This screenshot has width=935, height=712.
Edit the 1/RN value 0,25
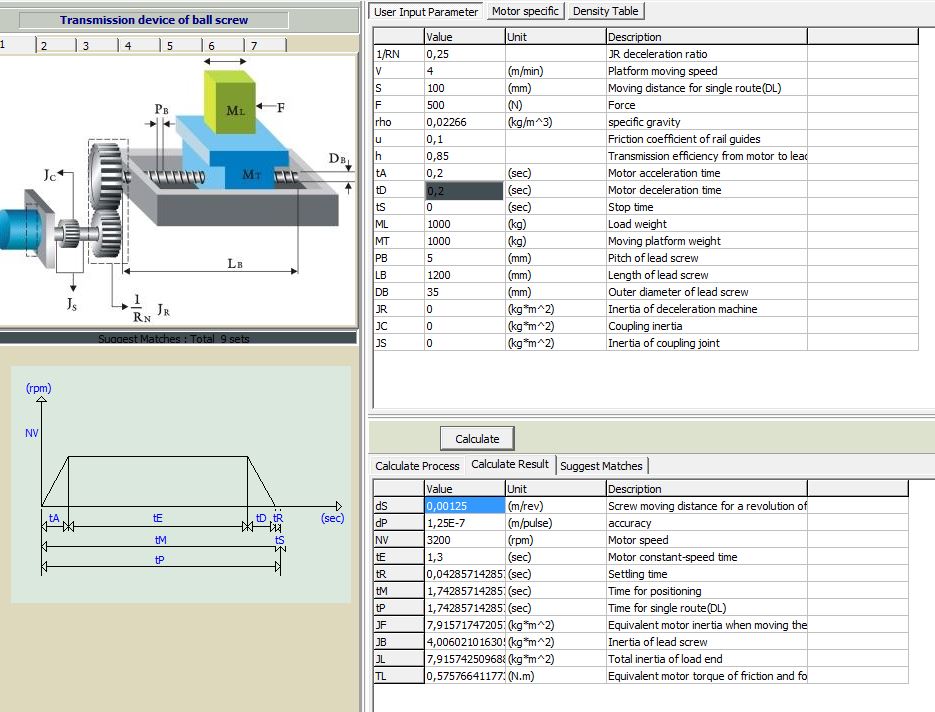tap(465, 54)
